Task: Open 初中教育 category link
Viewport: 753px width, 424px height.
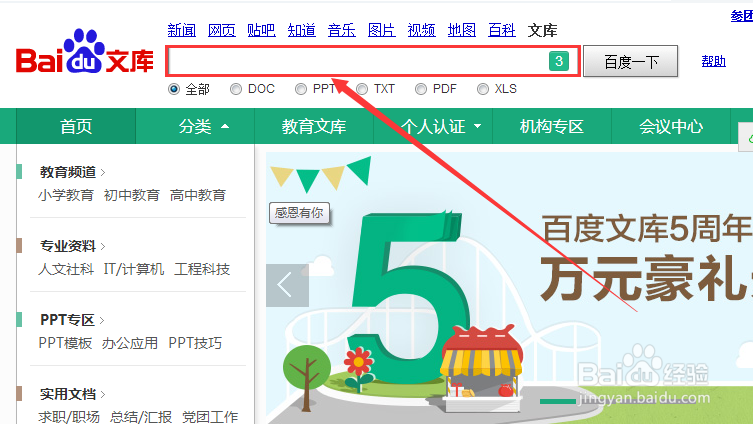Action: click(132, 195)
